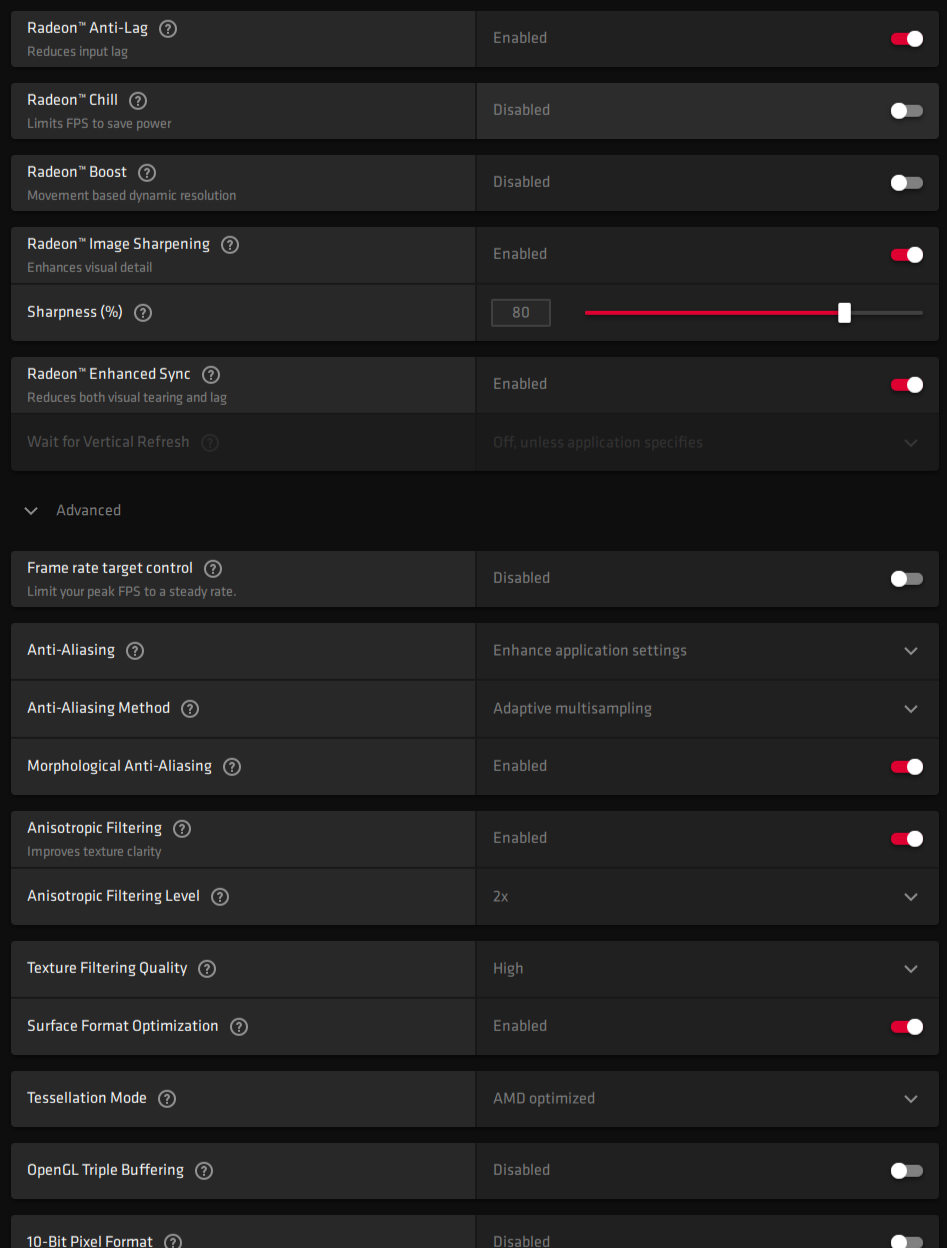
Task: Disable Morphological Anti-Aliasing switch
Action: (907, 767)
